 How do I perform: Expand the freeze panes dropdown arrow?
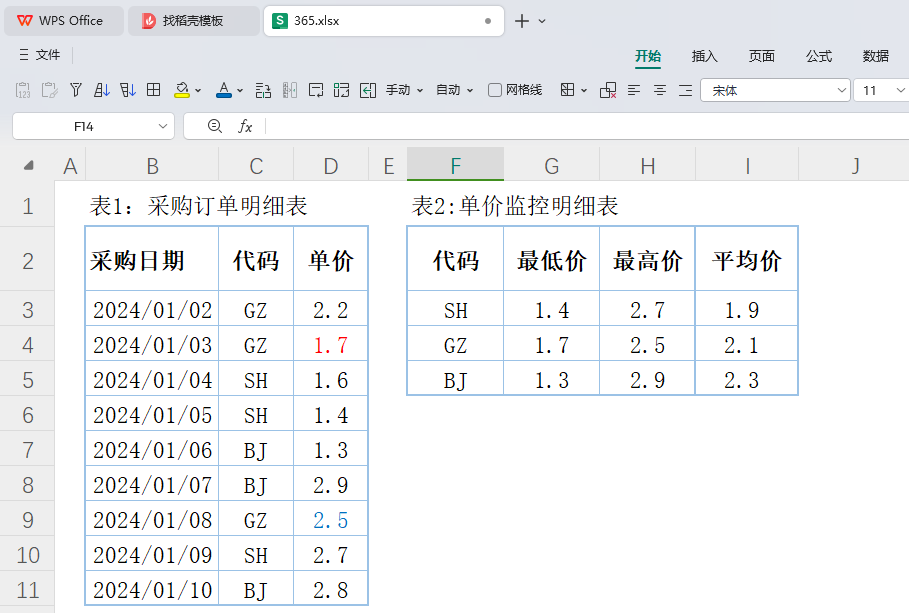[584, 90]
